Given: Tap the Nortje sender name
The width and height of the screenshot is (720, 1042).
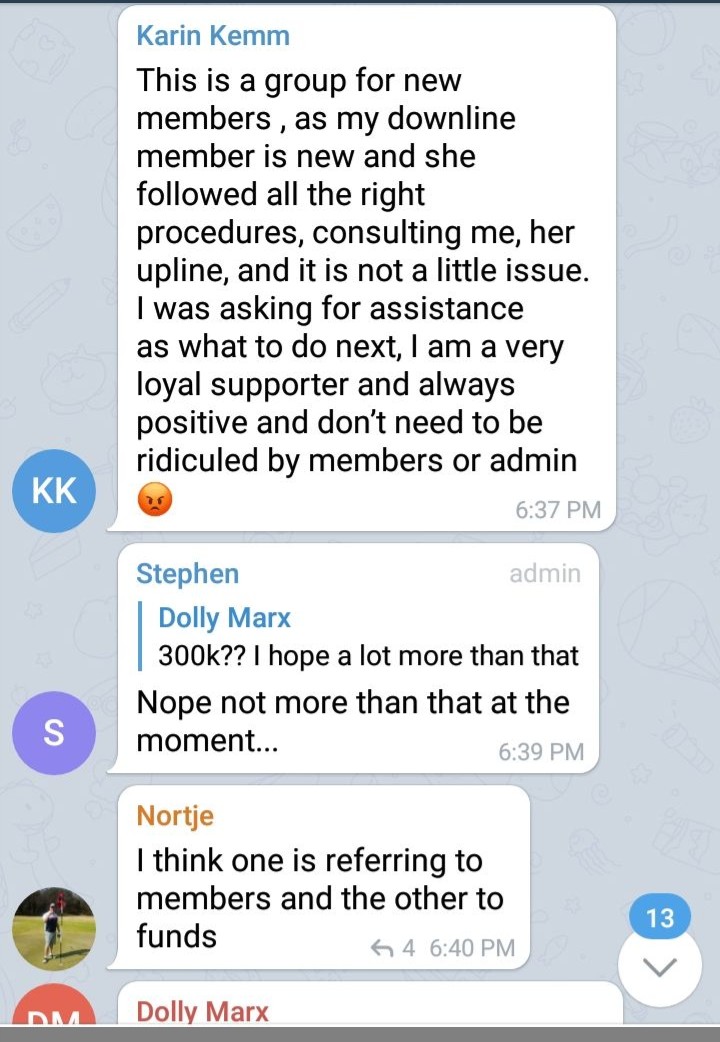Looking at the screenshot, I should pyautogui.click(x=175, y=816).
